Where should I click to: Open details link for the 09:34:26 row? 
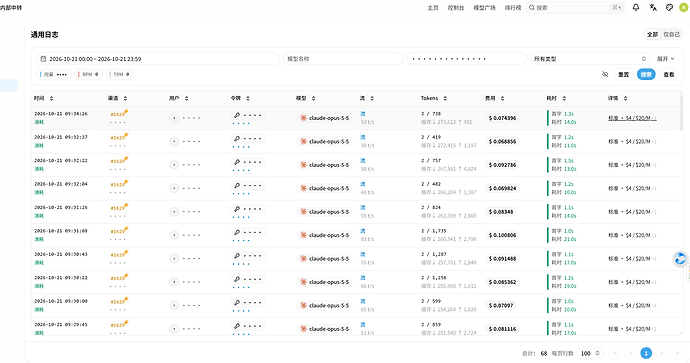[x=632, y=118]
